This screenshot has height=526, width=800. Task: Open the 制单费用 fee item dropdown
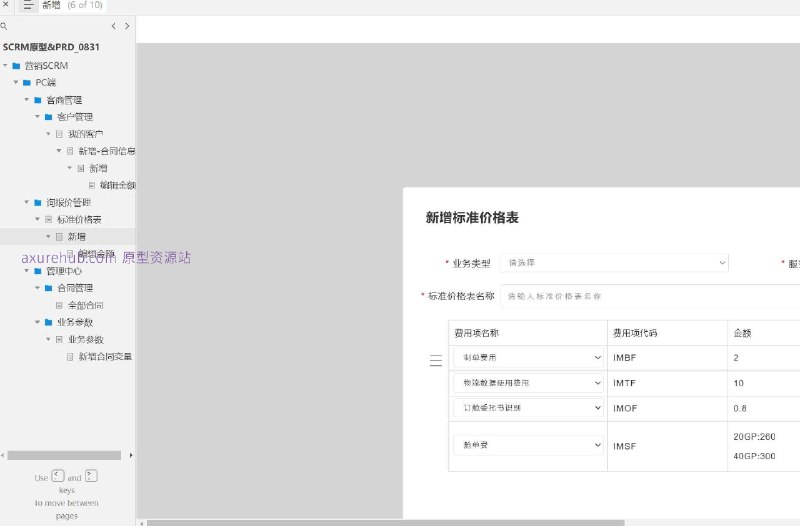529,358
